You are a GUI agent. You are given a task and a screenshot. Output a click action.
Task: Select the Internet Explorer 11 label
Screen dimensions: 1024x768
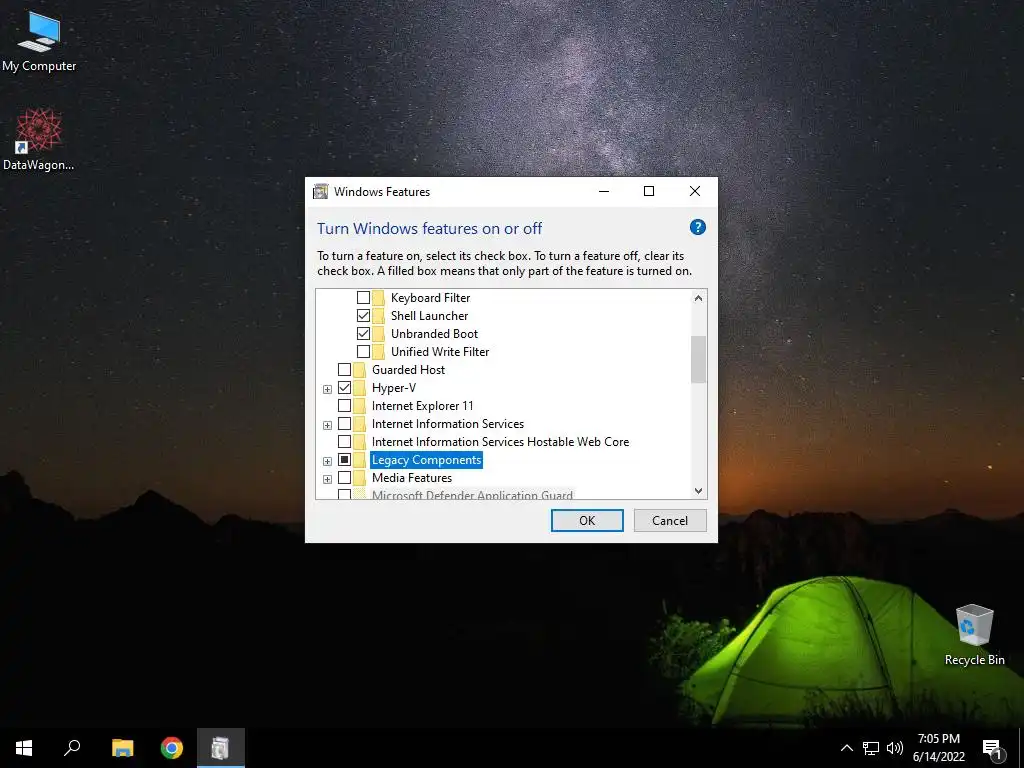coord(423,406)
